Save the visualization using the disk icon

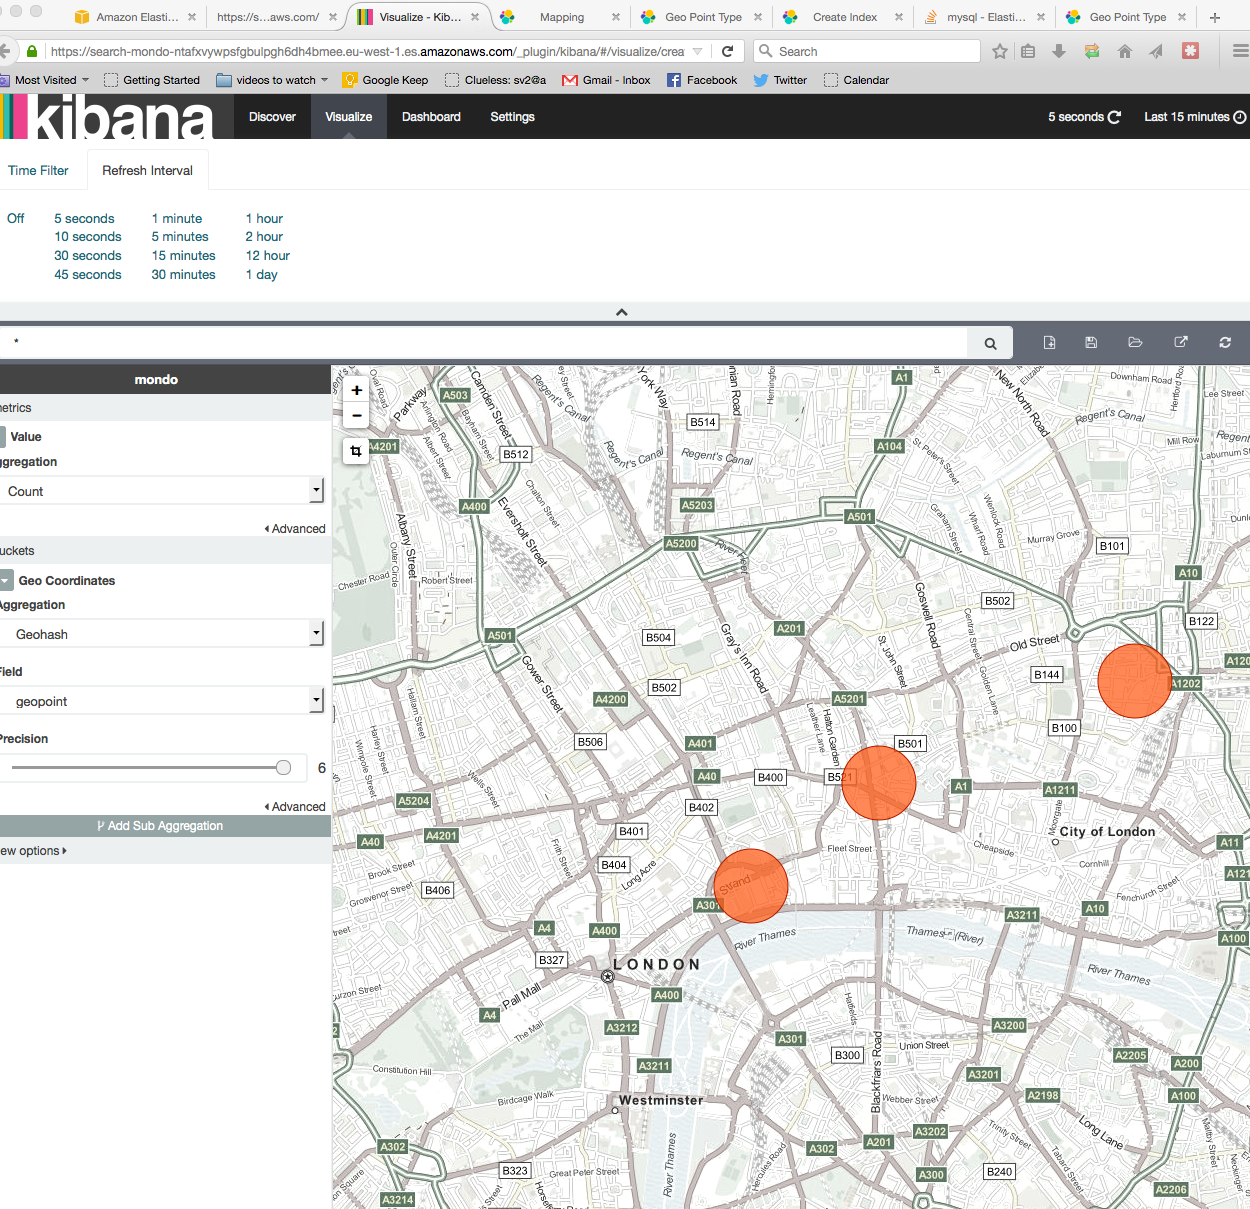[x=1091, y=343]
